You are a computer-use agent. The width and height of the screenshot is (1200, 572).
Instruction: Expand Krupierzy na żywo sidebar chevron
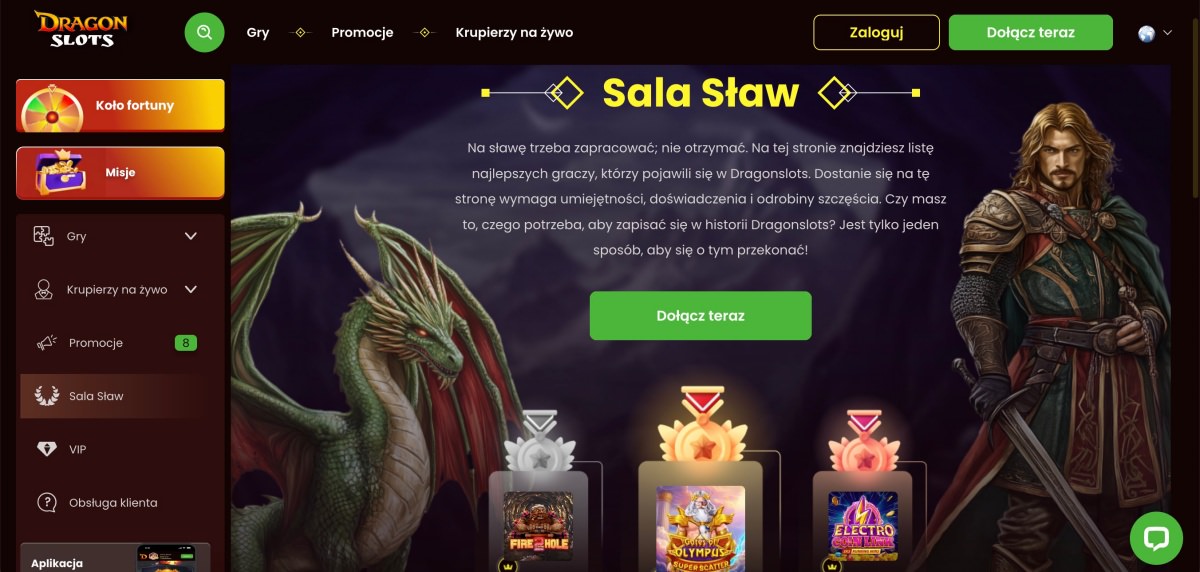(191, 290)
